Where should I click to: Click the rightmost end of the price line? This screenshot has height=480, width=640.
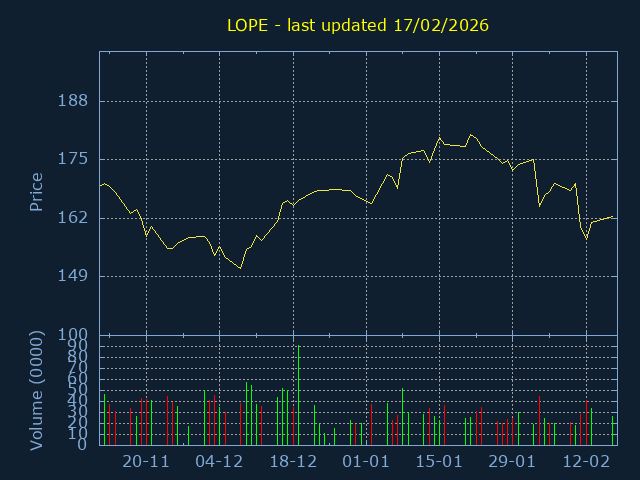pyautogui.click(x=613, y=217)
